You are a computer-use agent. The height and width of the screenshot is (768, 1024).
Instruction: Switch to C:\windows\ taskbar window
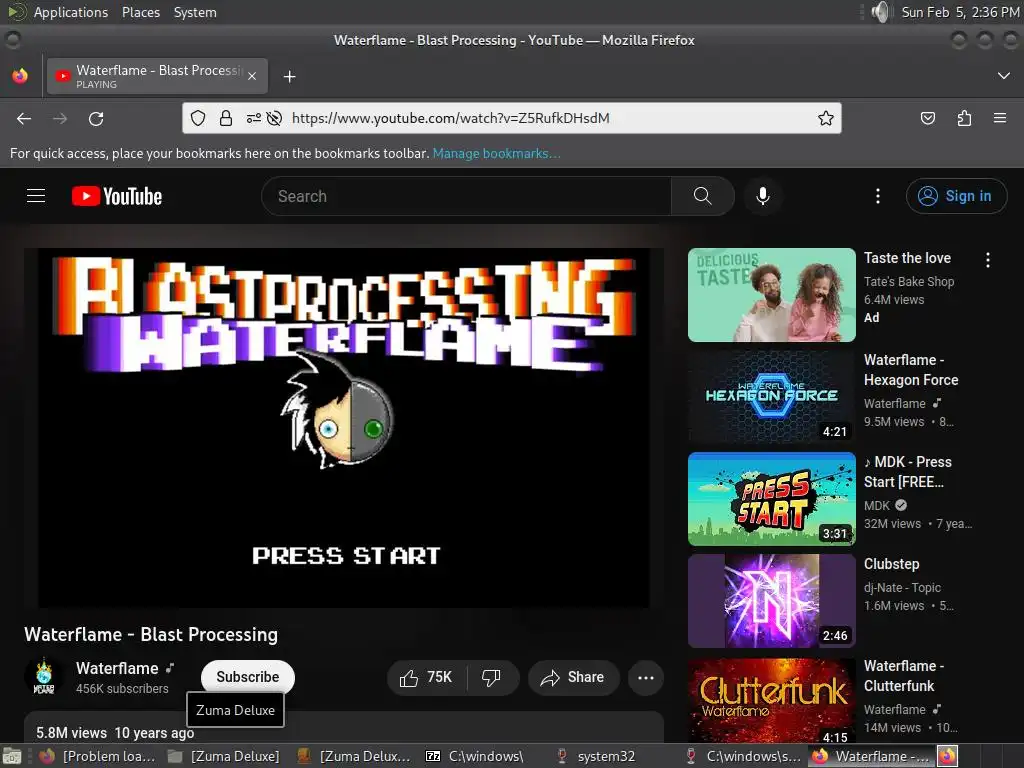pyautogui.click(x=474, y=756)
